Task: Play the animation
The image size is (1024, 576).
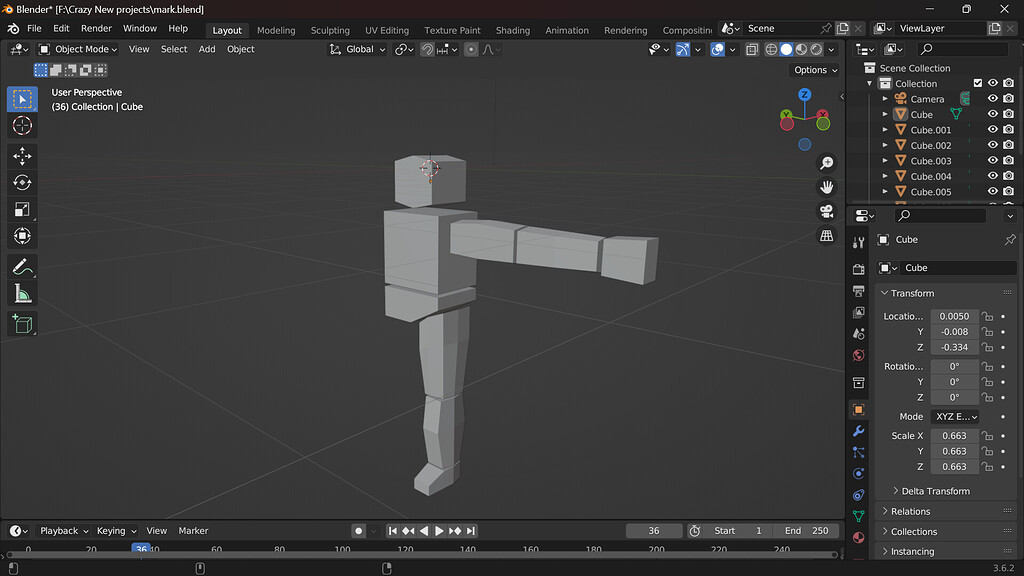Action: [x=440, y=531]
